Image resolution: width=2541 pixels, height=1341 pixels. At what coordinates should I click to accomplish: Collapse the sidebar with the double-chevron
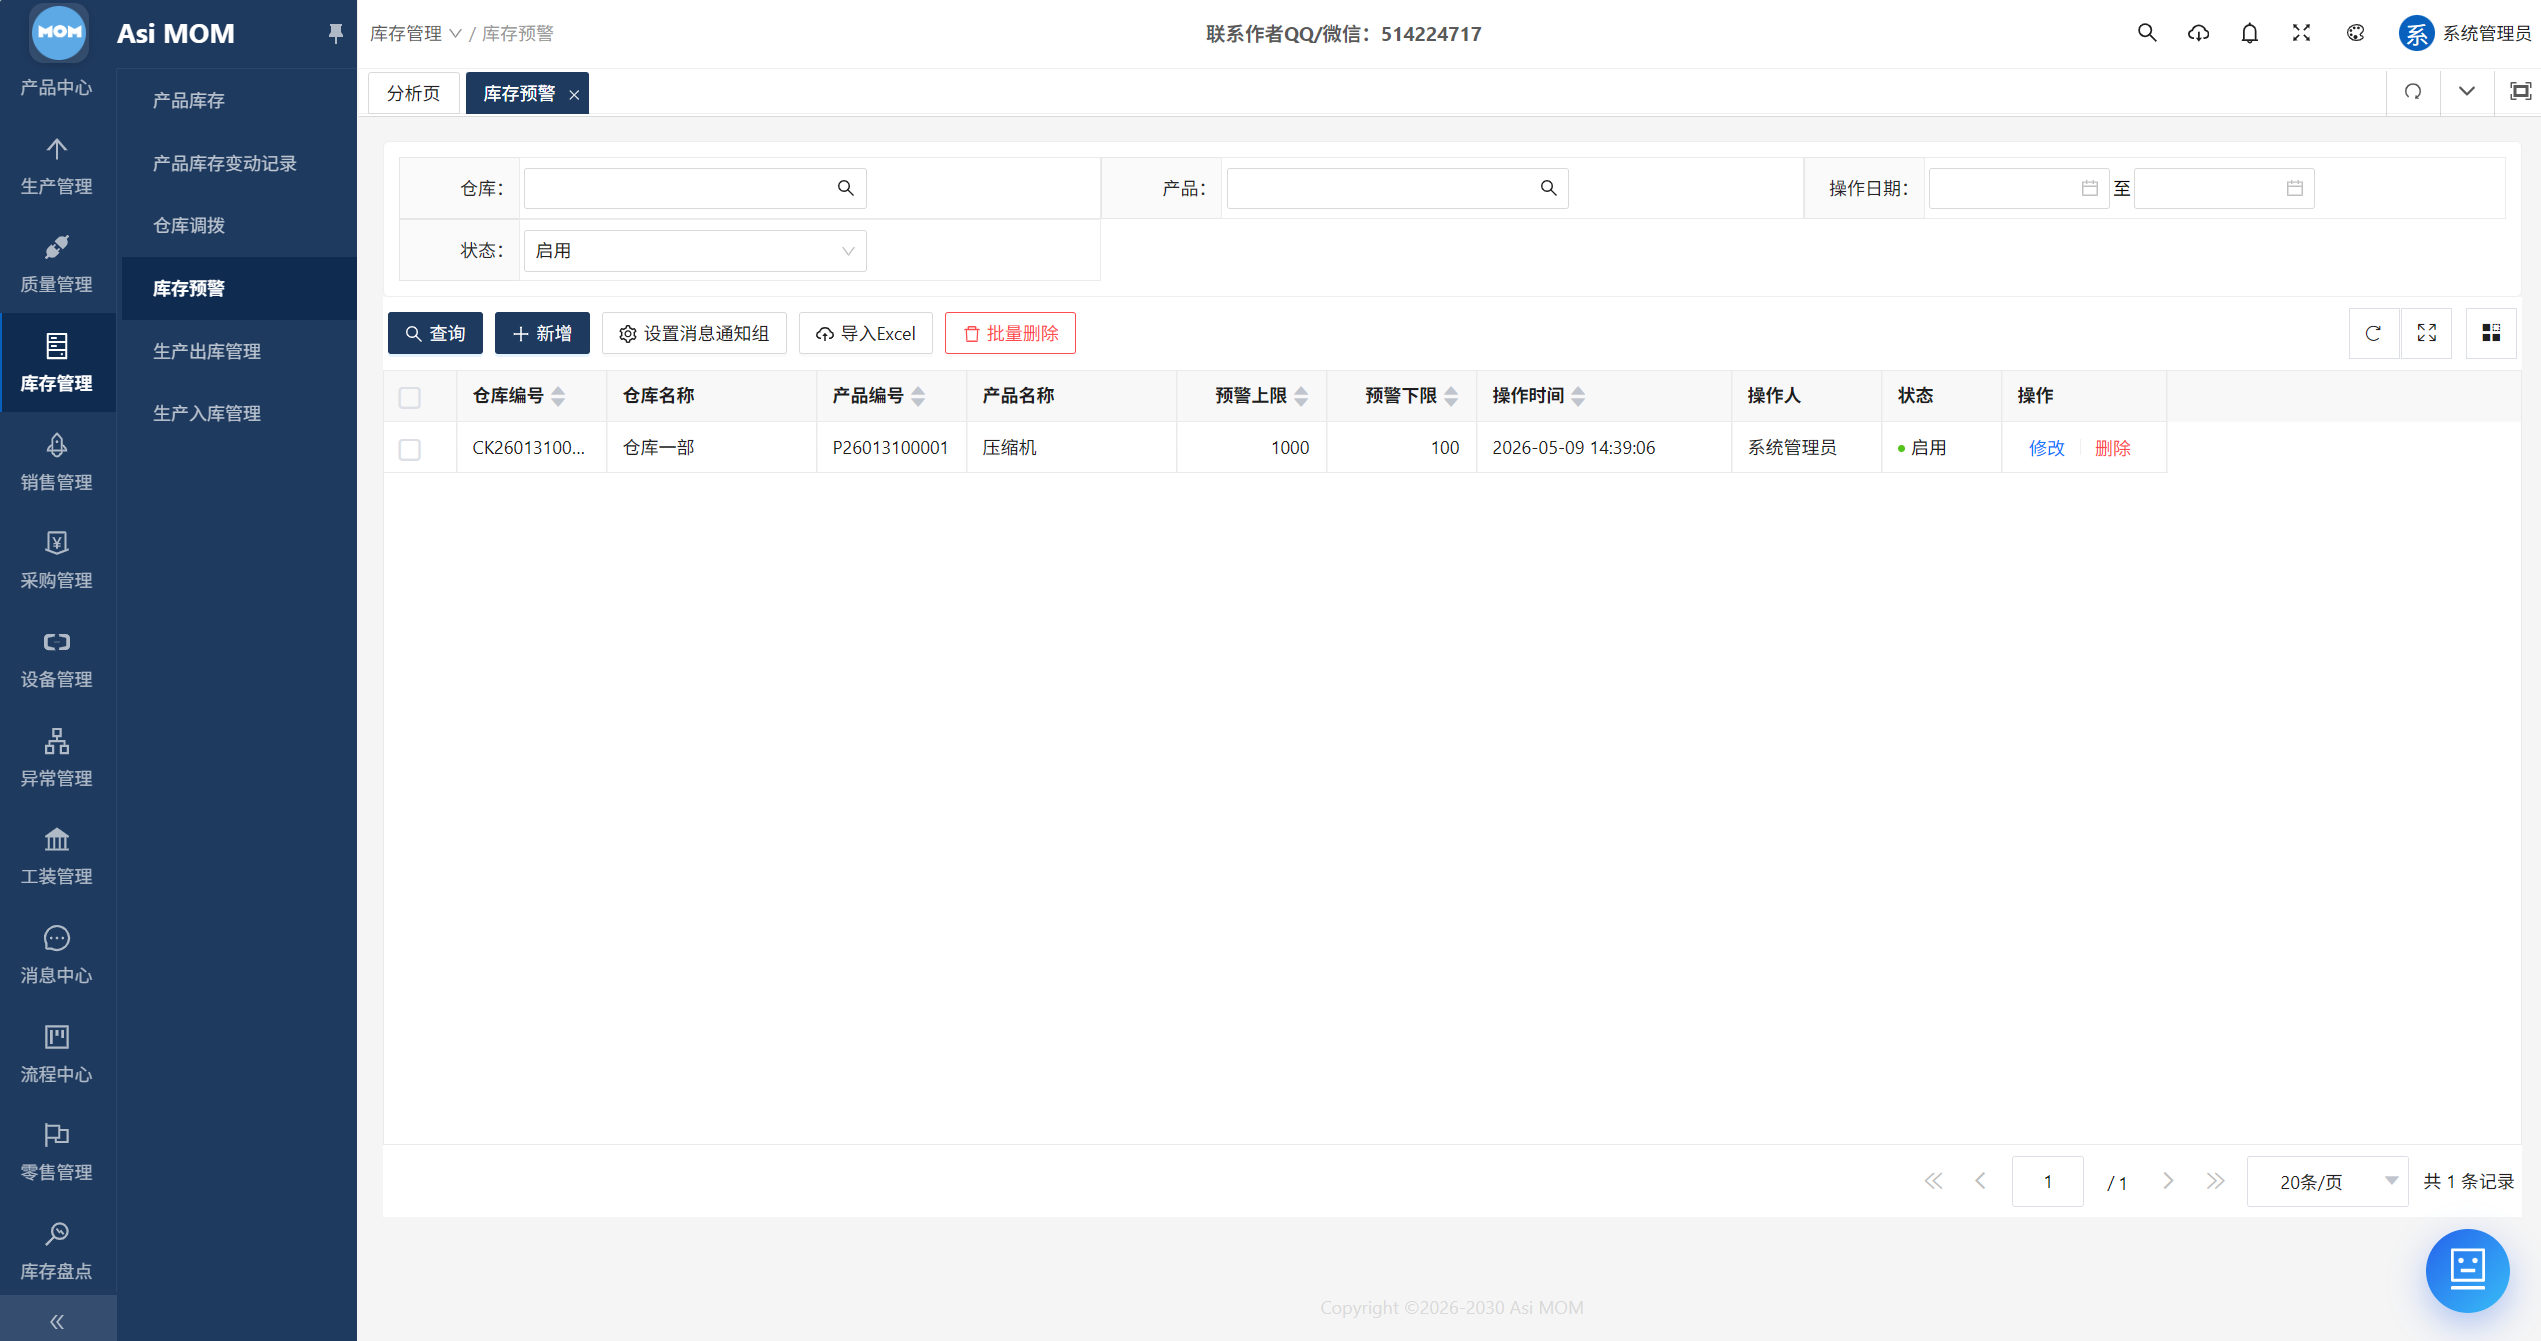[57, 1321]
